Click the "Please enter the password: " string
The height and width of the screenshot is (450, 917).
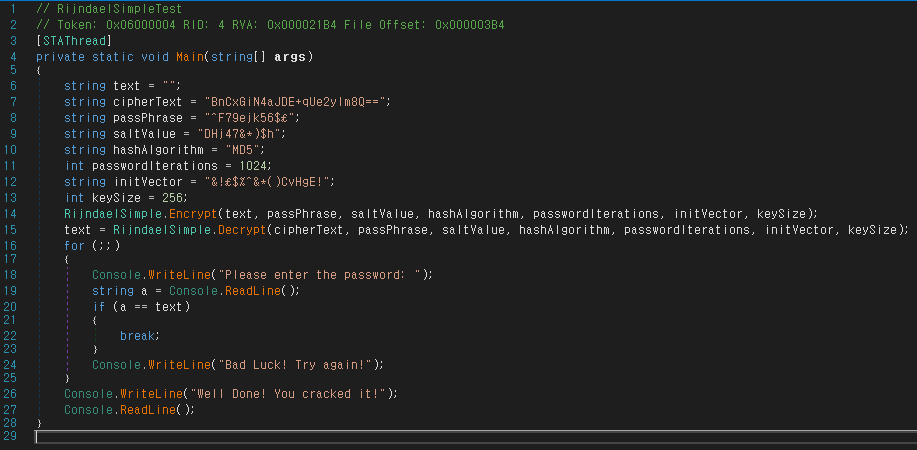320,274
